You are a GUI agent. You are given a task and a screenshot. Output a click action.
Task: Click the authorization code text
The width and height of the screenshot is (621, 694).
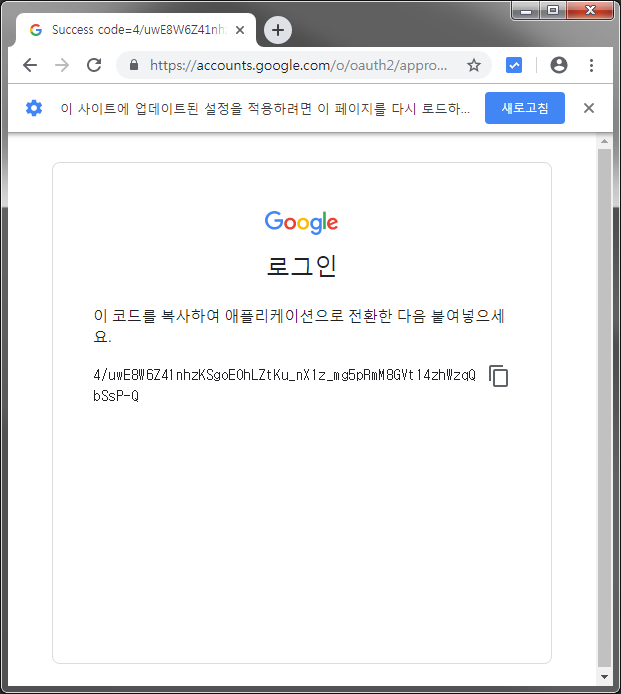pyautogui.click(x=284, y=385)
